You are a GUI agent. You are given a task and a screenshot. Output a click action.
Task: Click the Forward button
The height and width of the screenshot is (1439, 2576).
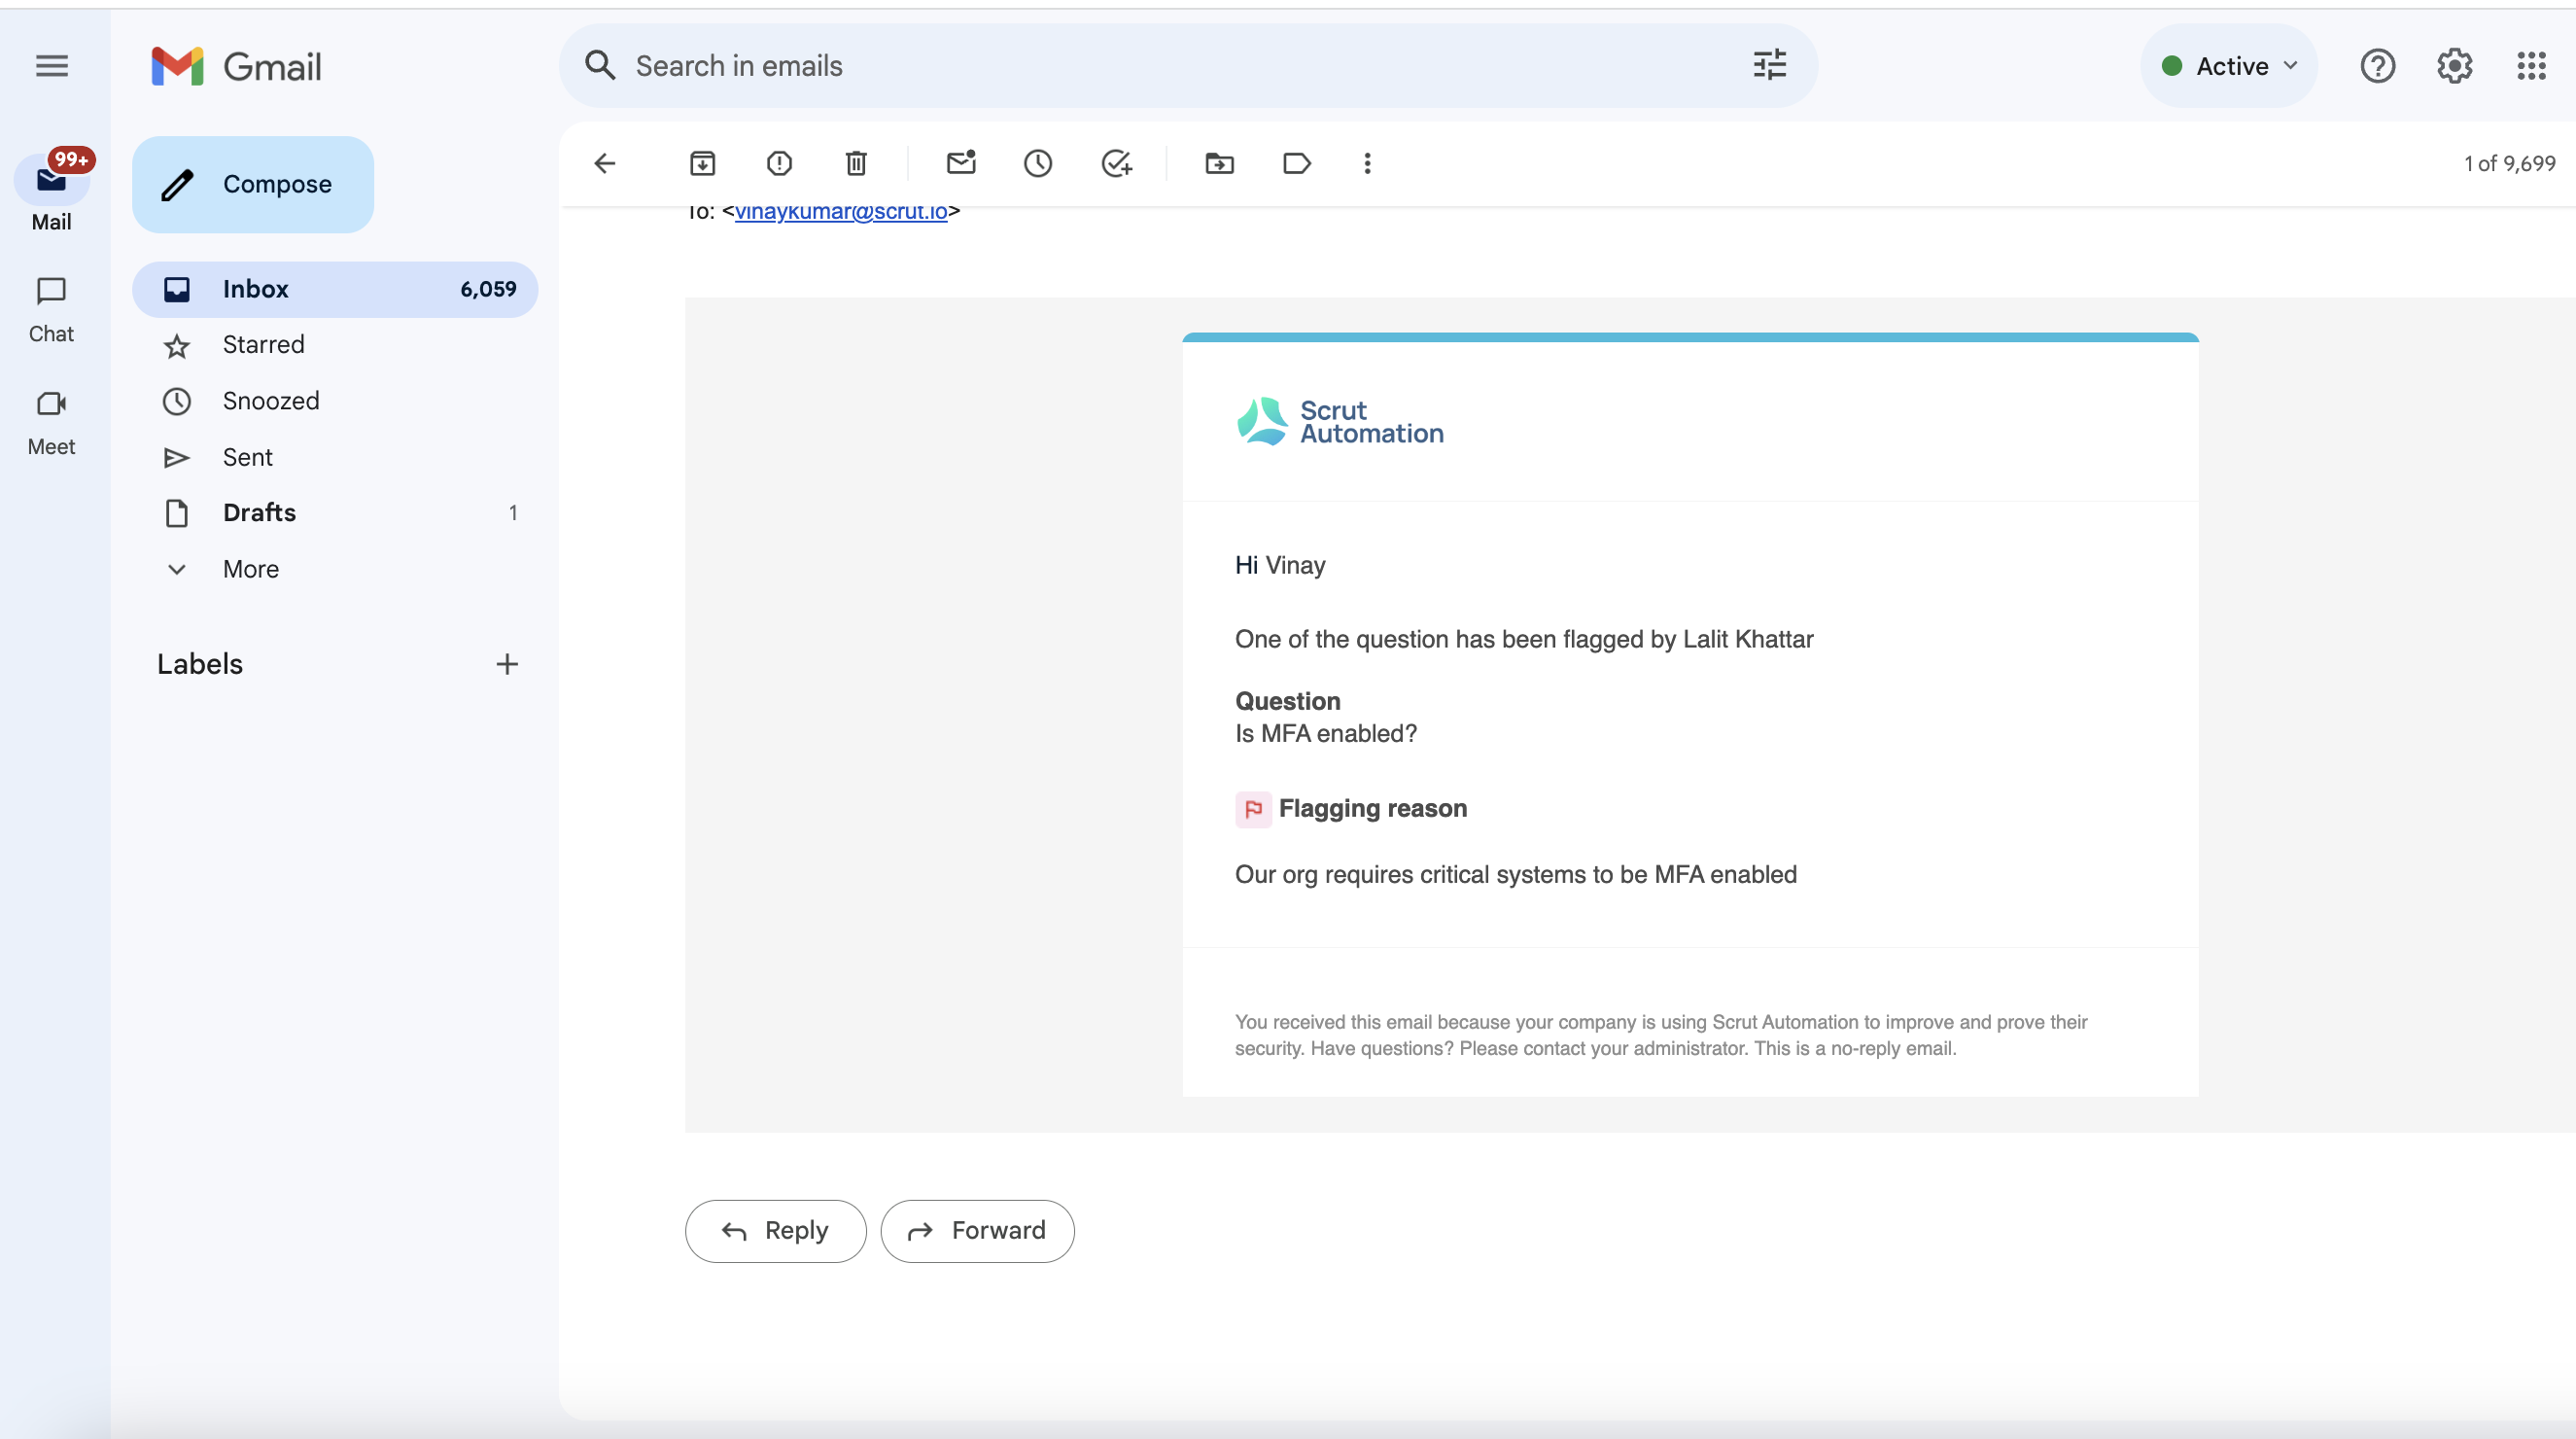point(977,1231)
